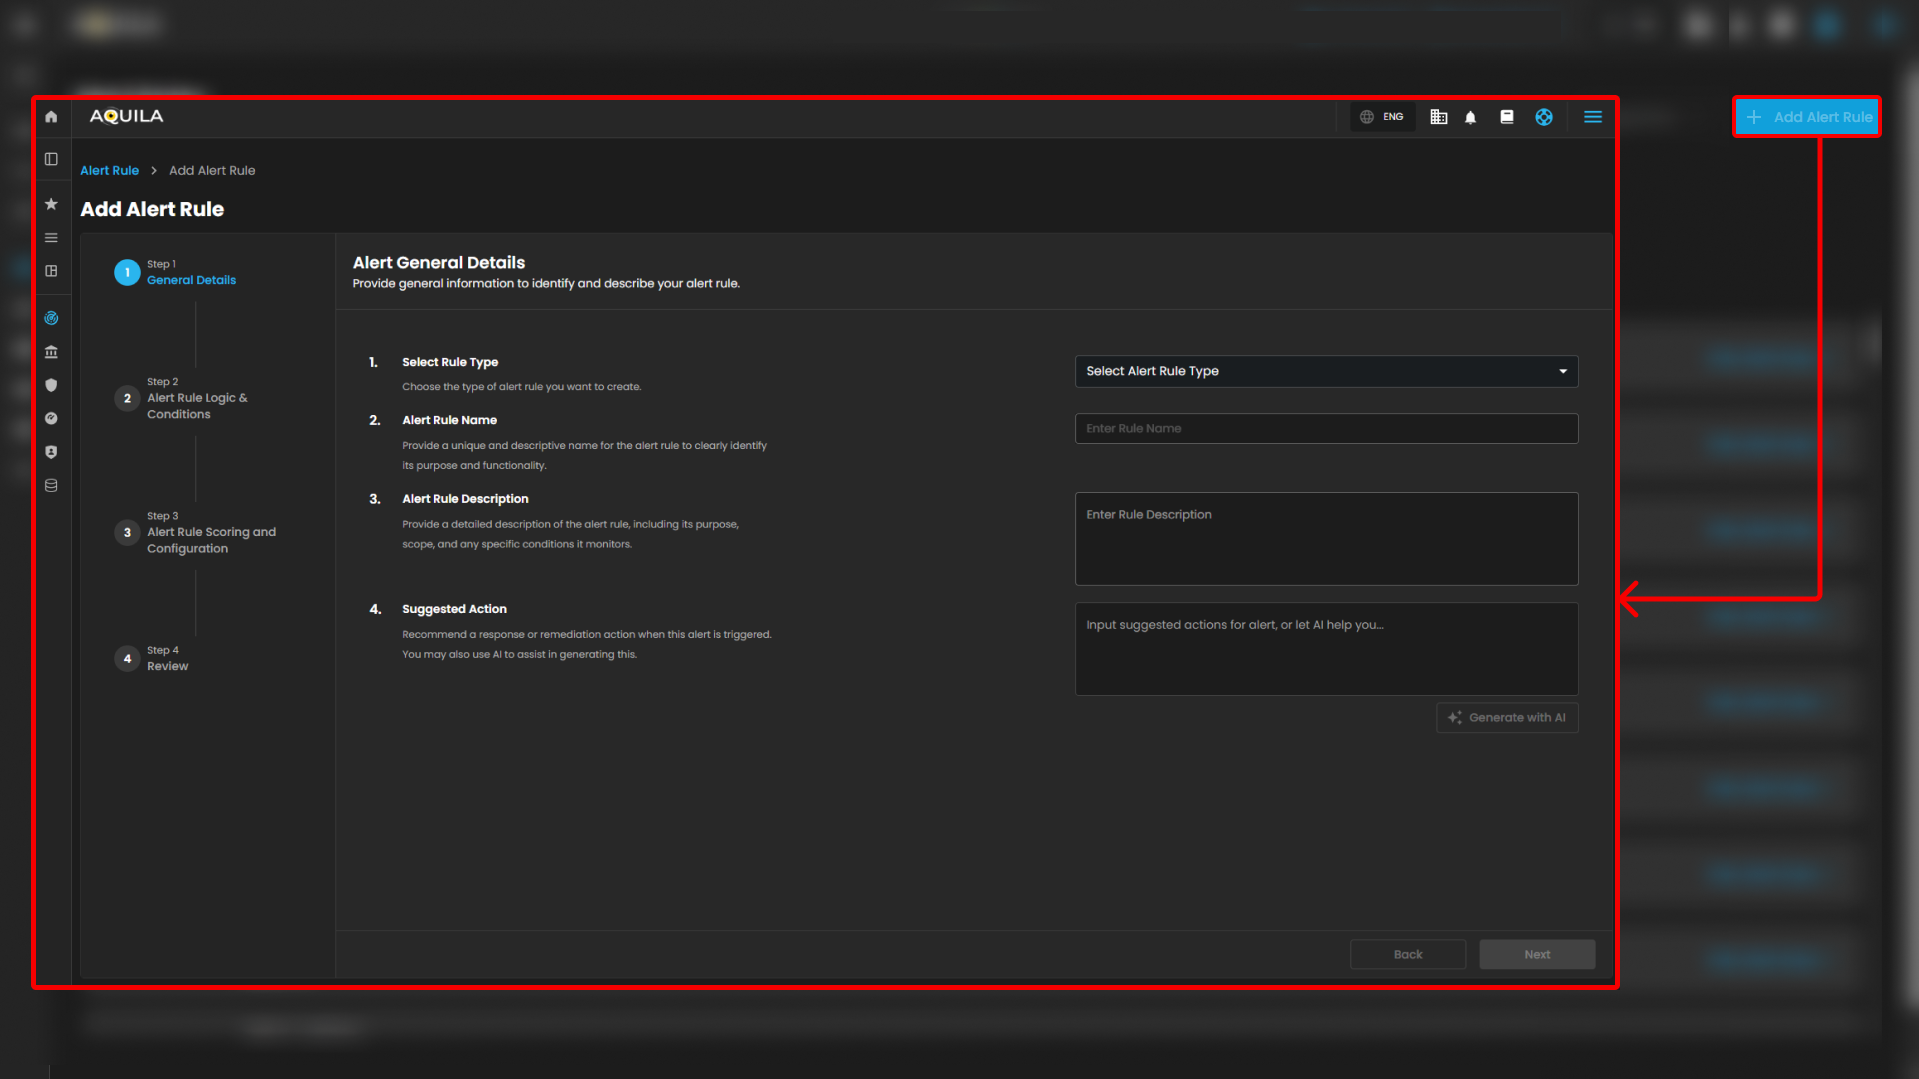Open the bank institution sidebar icon
The width and height of the screenshot is (1919, 1079).
pos(51,352)
